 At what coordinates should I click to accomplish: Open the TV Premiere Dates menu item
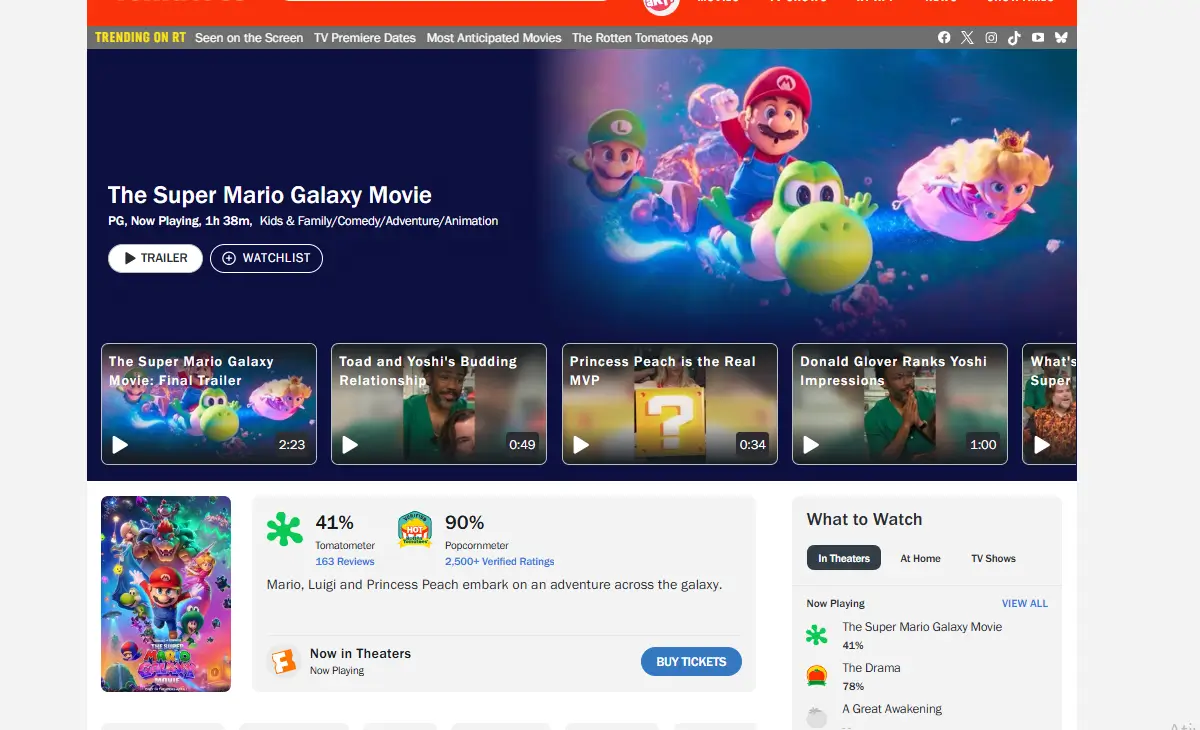click(365, 37)
